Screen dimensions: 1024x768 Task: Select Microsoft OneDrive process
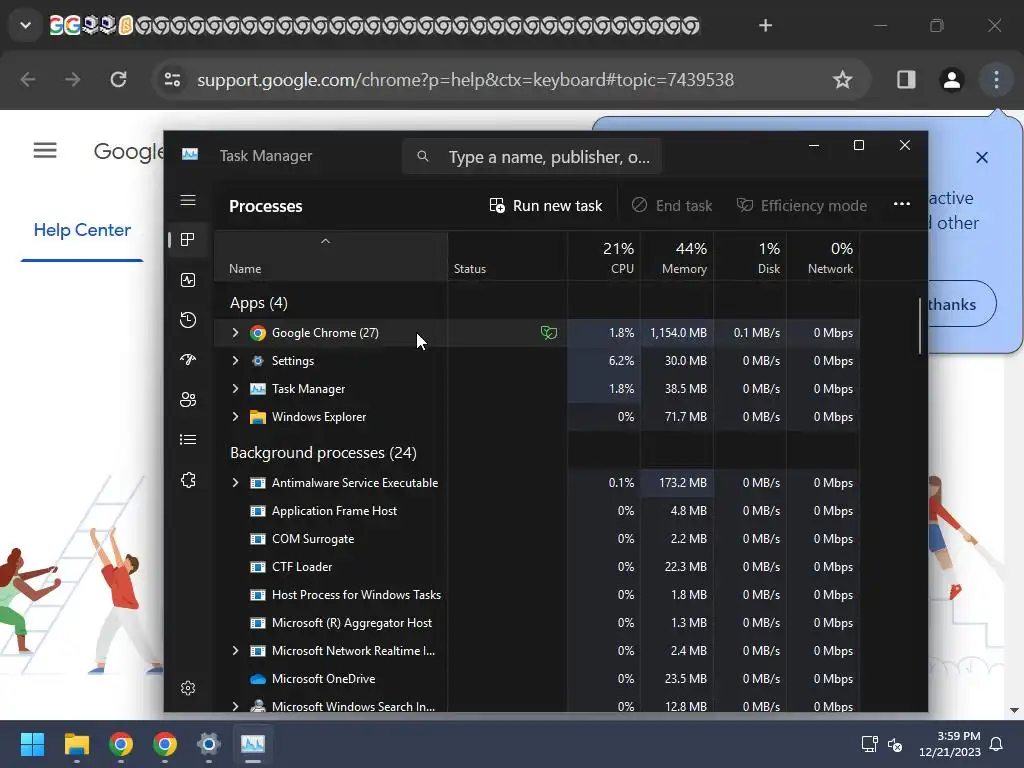click(537, 679)
